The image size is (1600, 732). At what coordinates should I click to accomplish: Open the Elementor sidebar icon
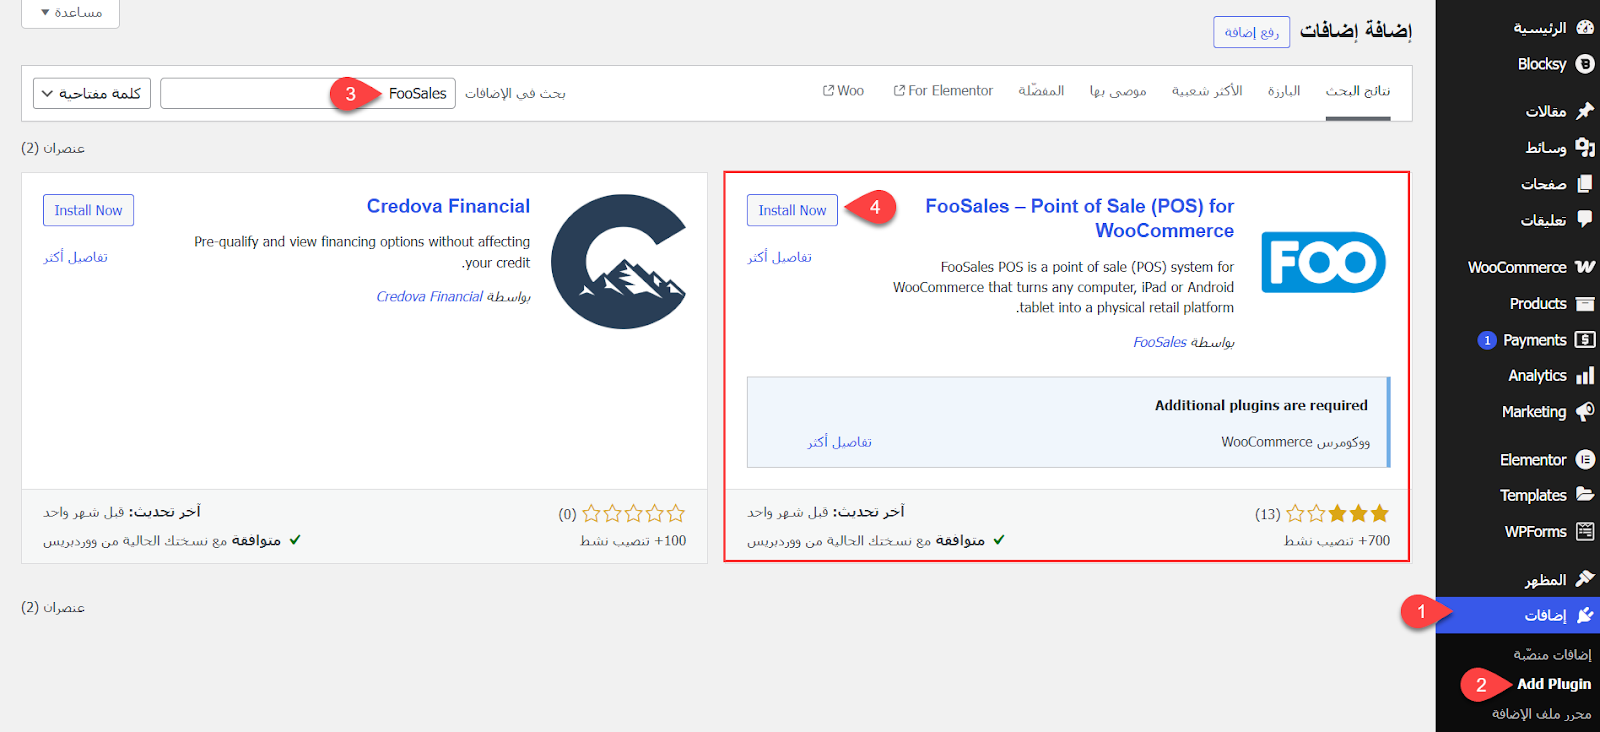1585,459
